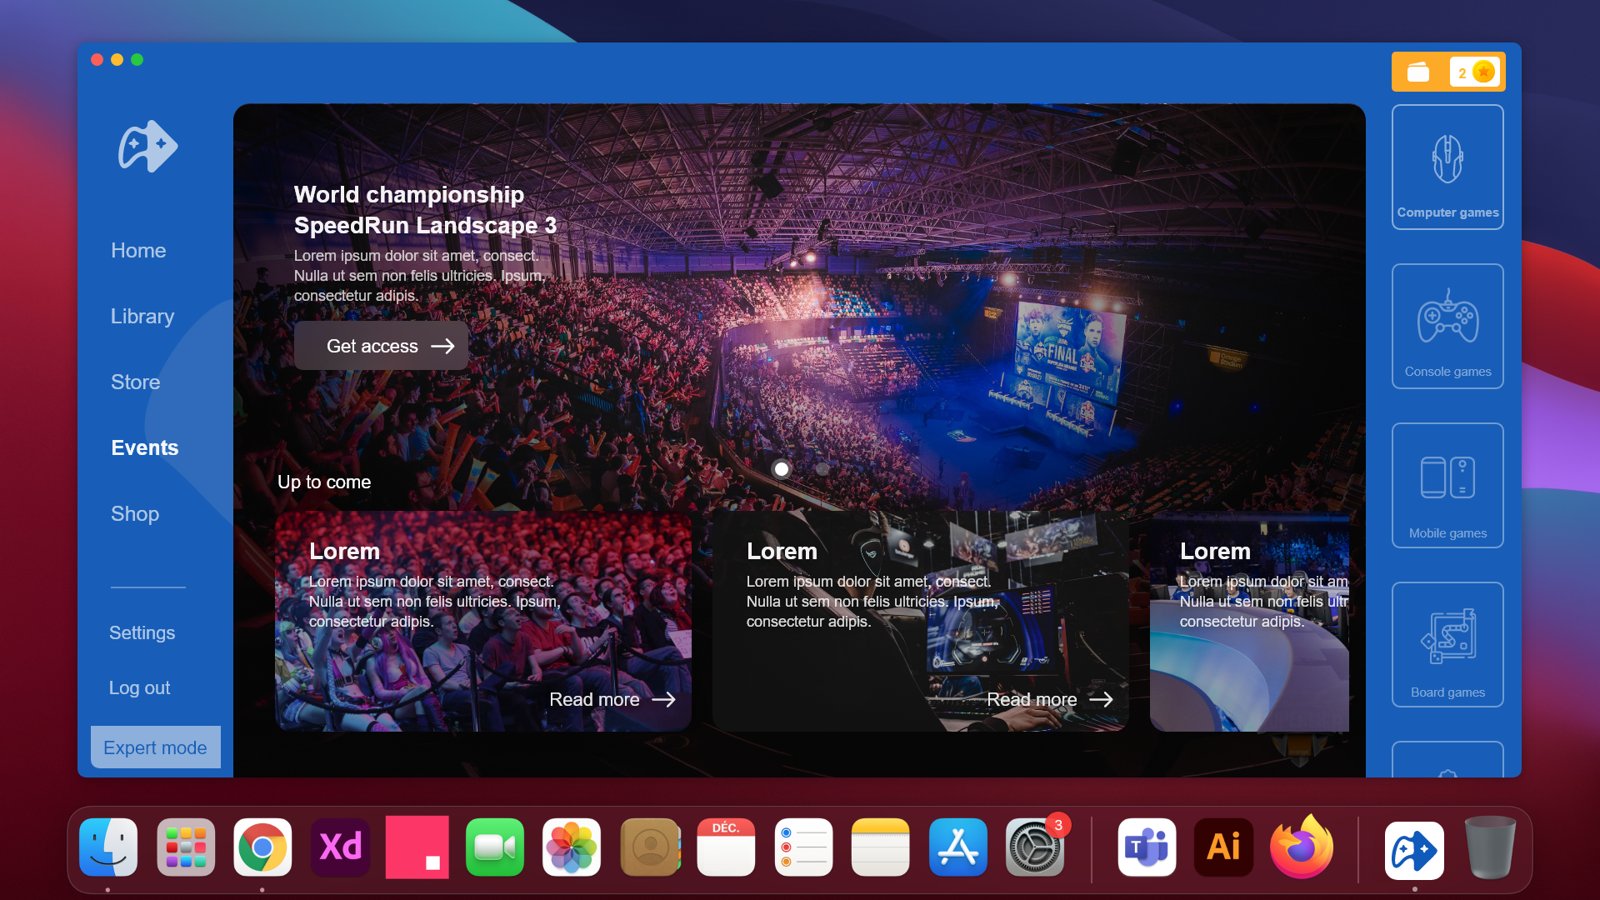Open the Notes app in the dock

tap(881, 847)
